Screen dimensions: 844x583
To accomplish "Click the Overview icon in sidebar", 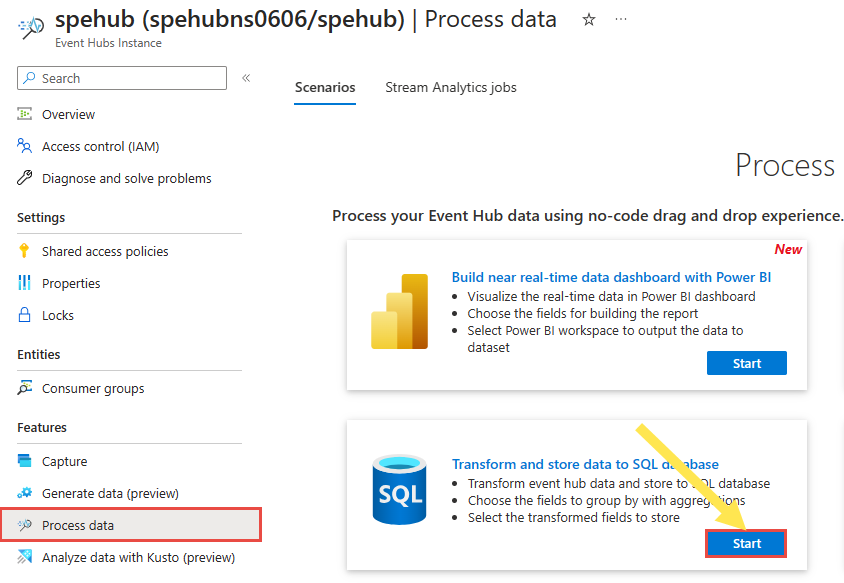I will coord(24,114).
